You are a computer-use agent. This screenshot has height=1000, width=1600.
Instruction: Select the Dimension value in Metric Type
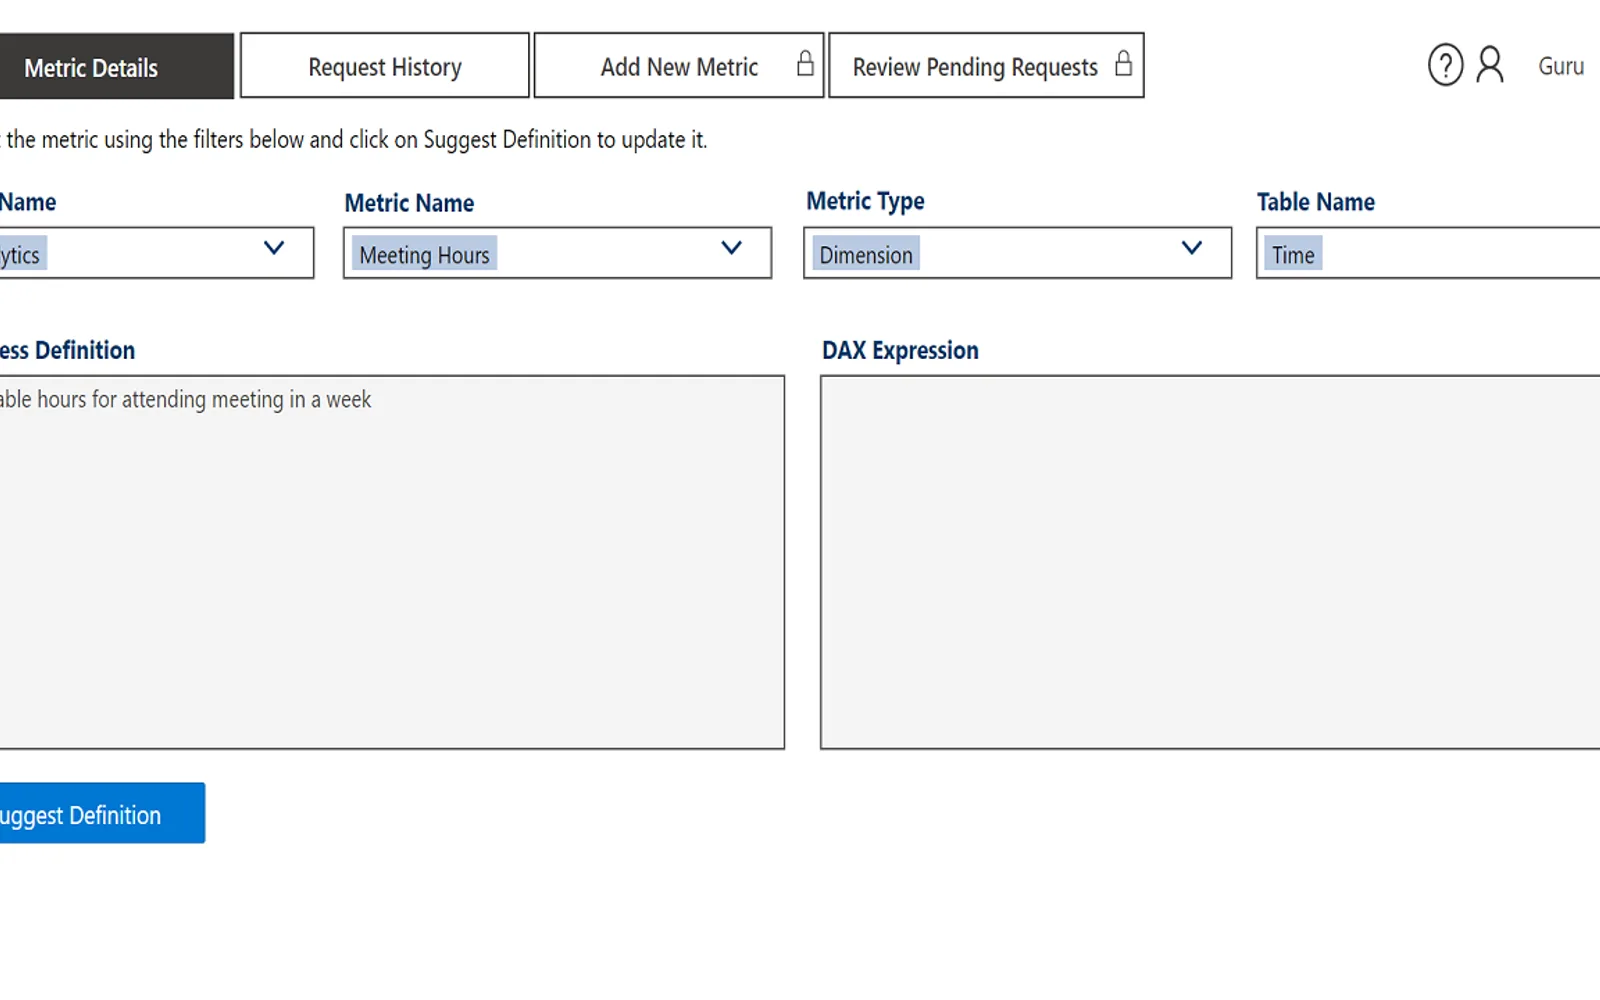click(866, 255)
